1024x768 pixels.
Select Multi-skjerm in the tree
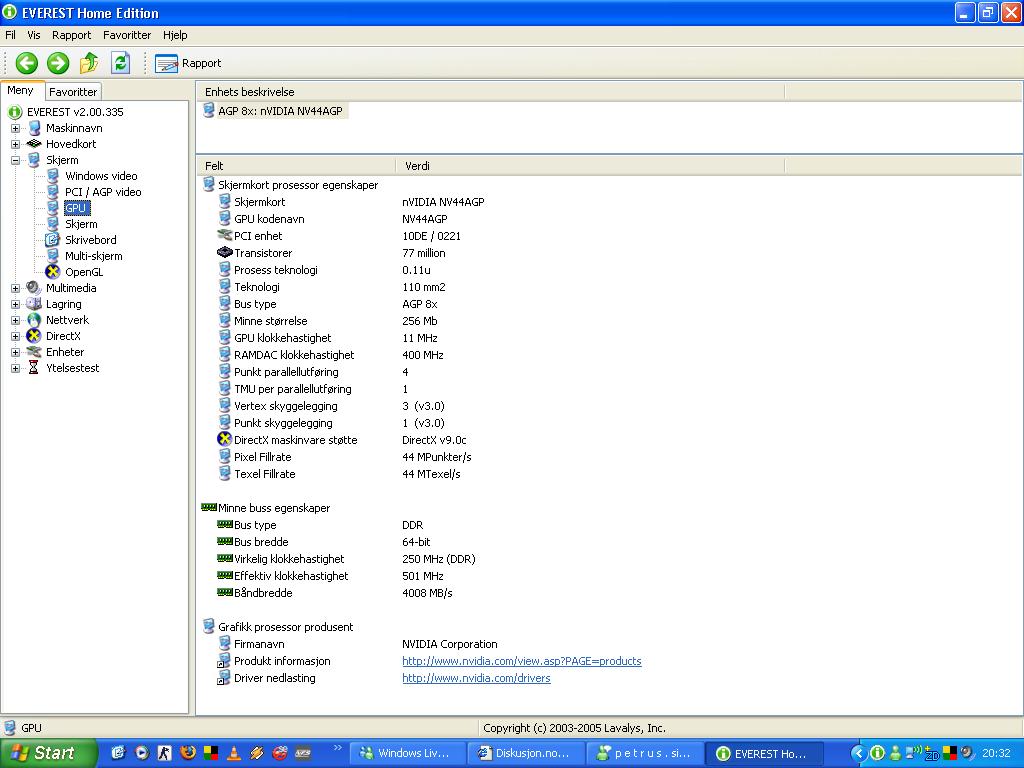tap(93, 256)
